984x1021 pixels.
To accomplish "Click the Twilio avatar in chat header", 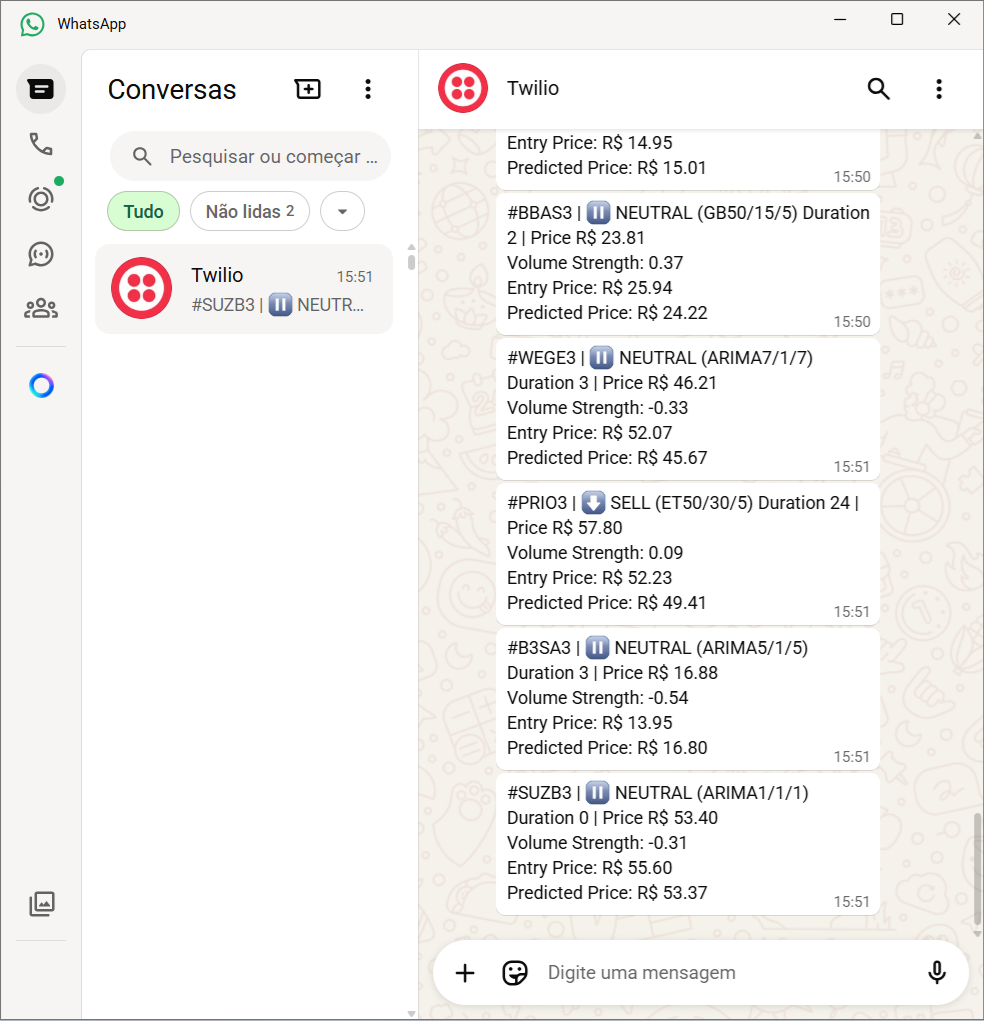I will pyautogui.click(x=462, y=89).
